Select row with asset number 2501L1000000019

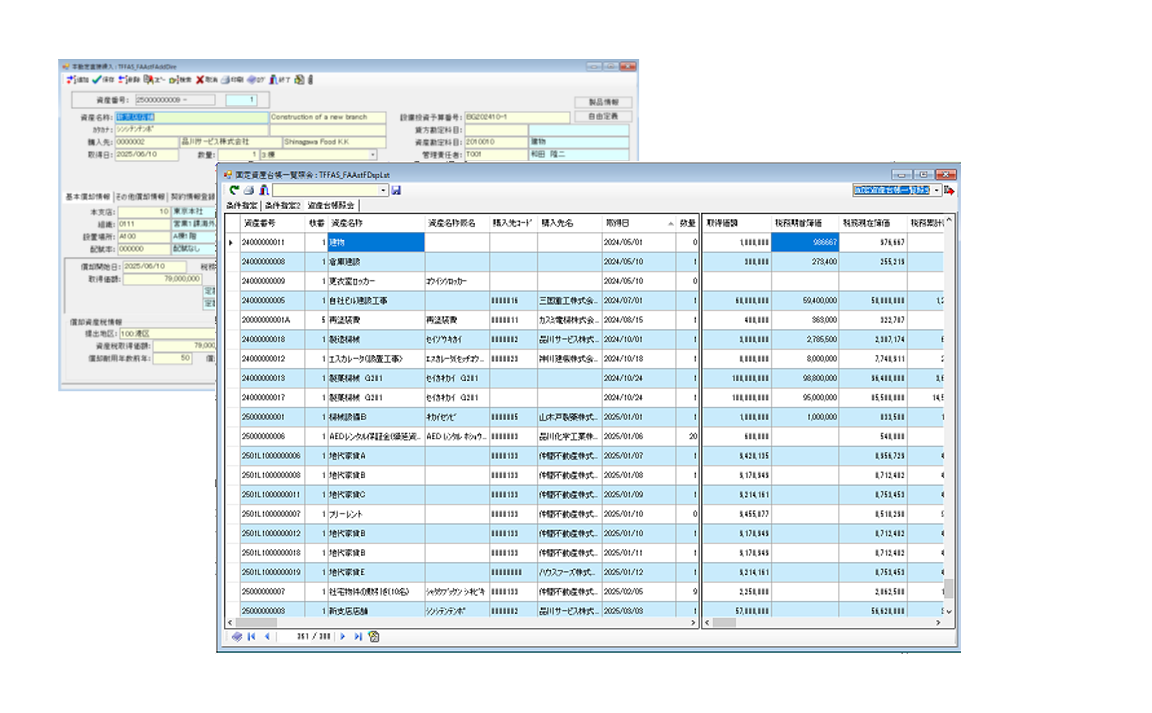coord(273,572)
